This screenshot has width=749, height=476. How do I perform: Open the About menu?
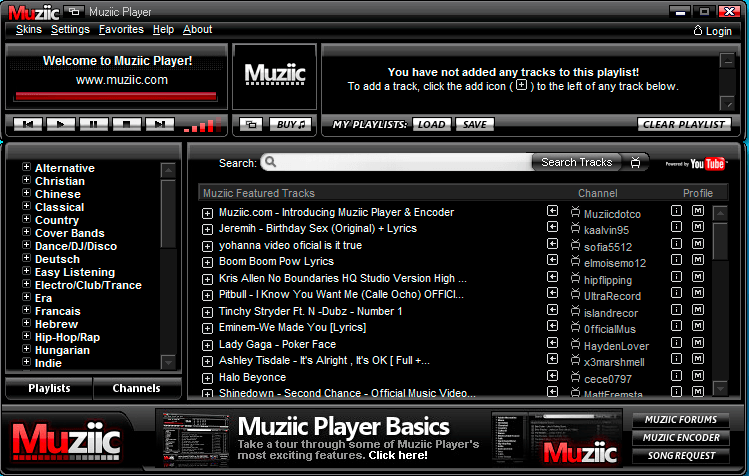point(197,30)
